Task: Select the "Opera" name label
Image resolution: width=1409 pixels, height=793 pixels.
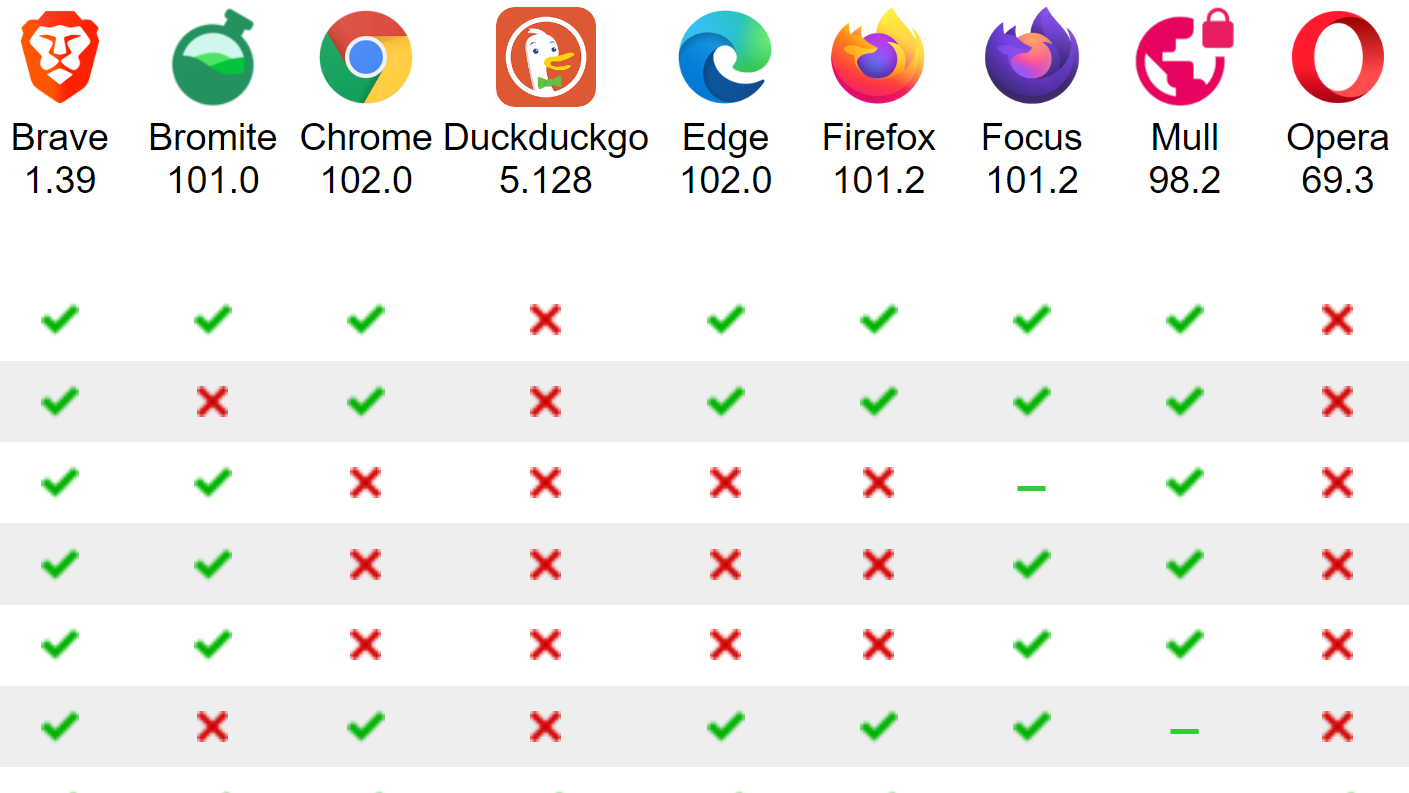Action: point(1337,138)
